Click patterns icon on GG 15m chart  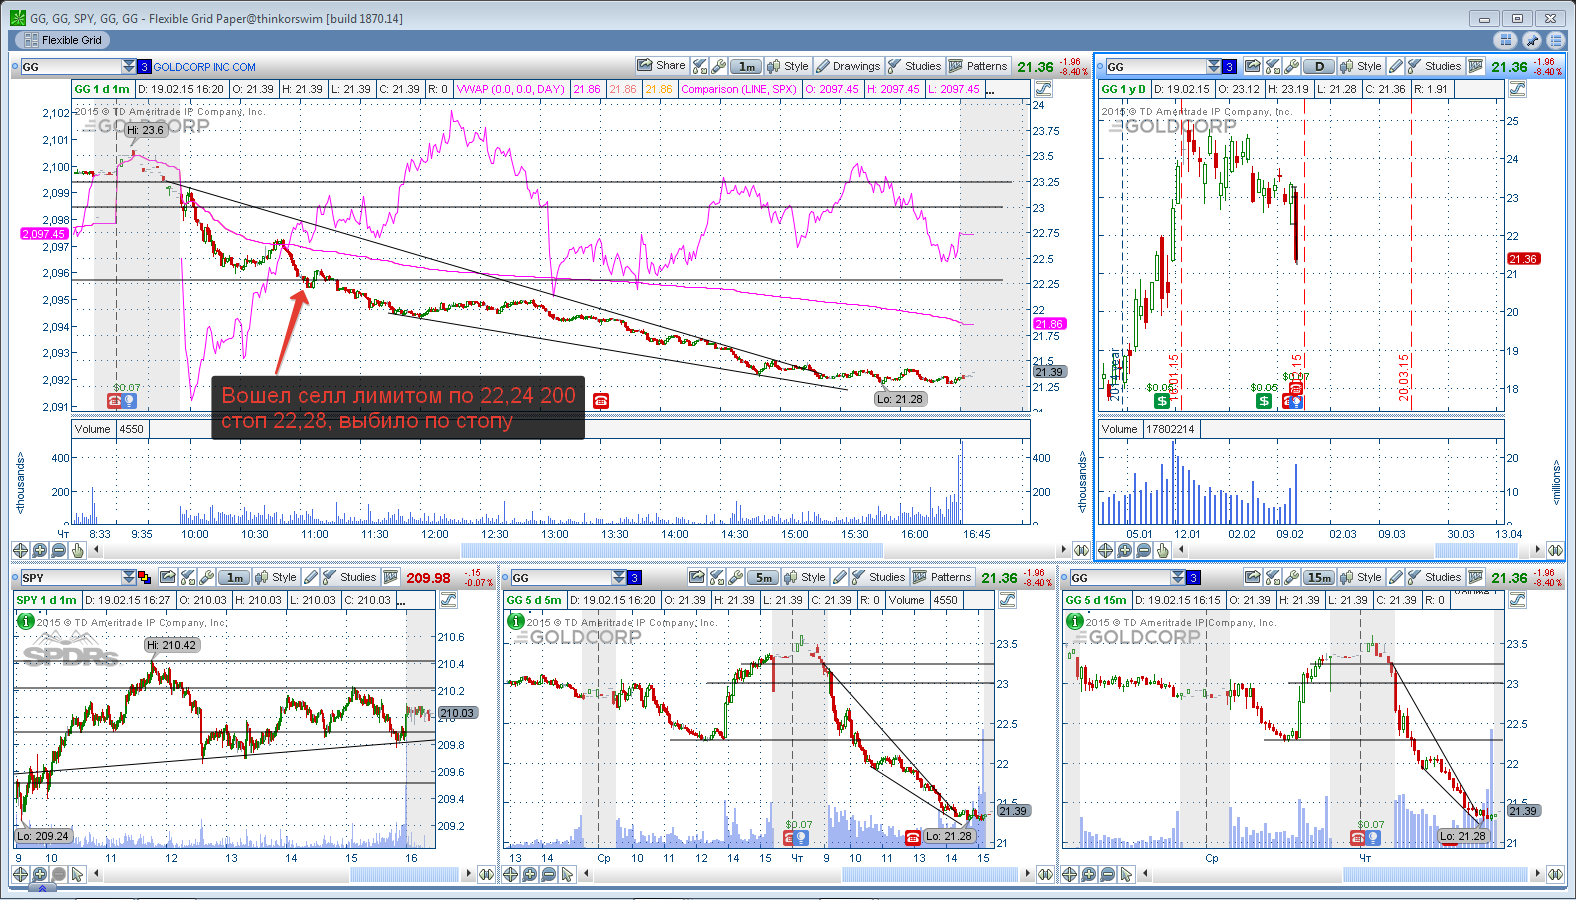[x=1476, y=577]
